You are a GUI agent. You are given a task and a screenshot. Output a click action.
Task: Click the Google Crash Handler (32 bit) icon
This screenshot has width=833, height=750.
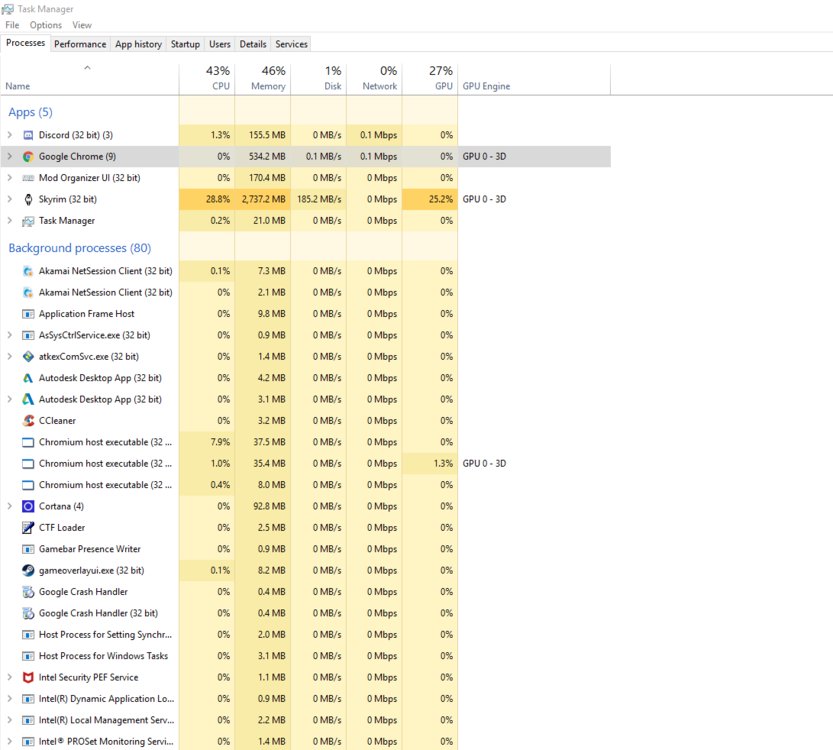[x=28, y=613]
